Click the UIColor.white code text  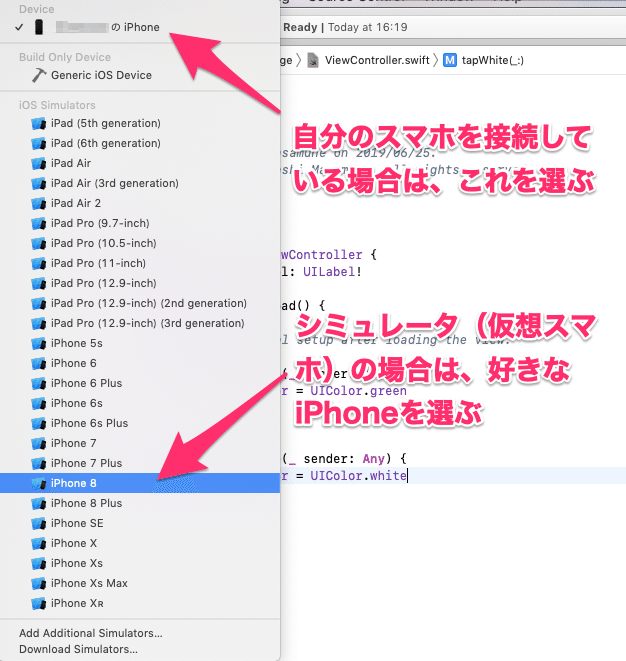pos(358,476)
